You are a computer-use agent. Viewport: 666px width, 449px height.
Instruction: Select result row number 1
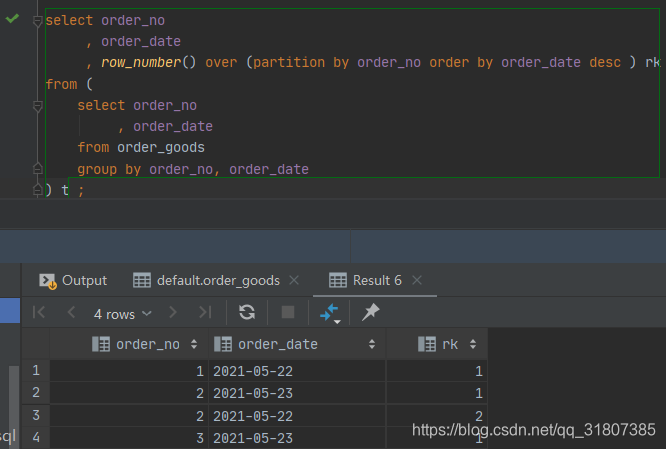36,370
